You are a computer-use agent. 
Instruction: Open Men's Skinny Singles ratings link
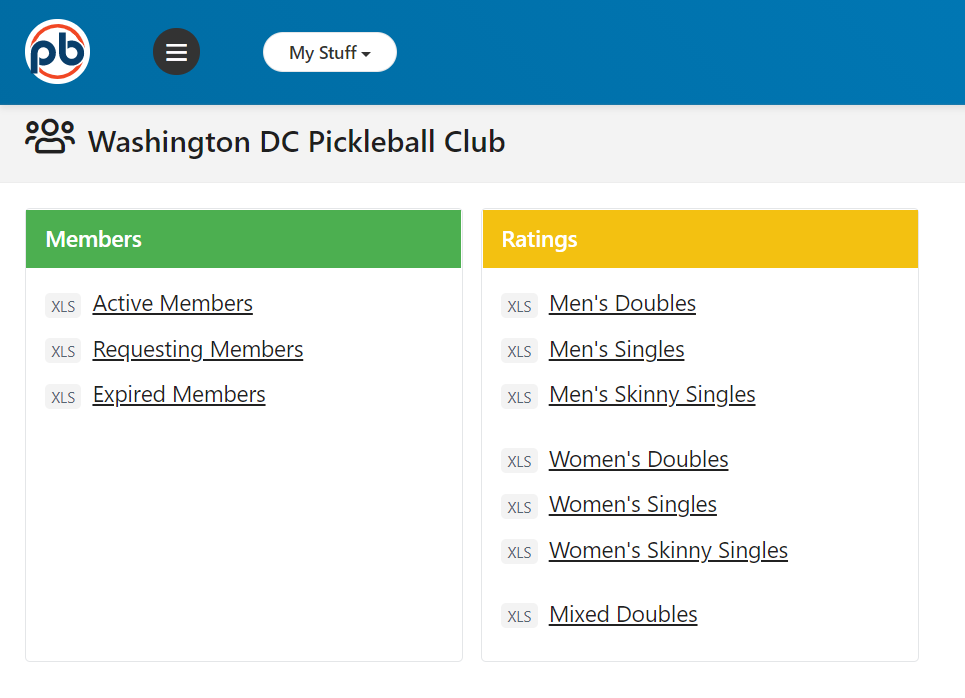click(x=652, y=395)
